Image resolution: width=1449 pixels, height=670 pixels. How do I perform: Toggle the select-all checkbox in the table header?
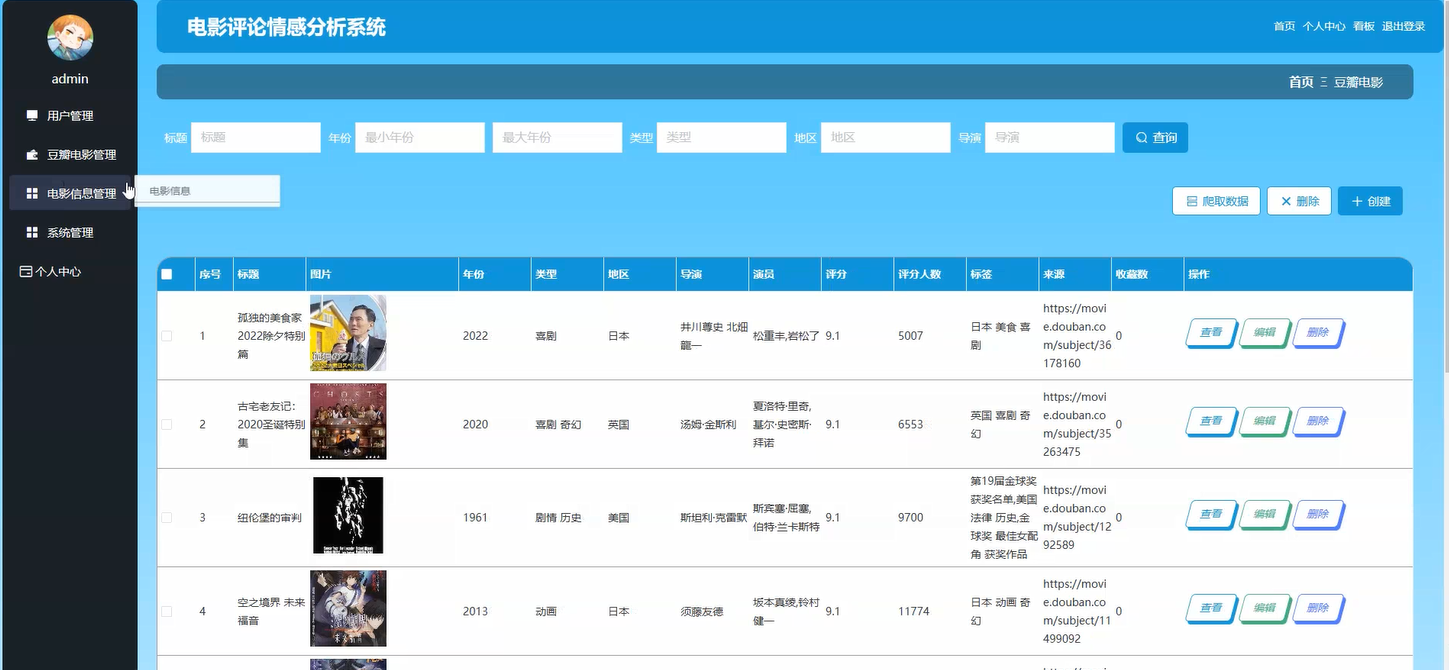167,274
